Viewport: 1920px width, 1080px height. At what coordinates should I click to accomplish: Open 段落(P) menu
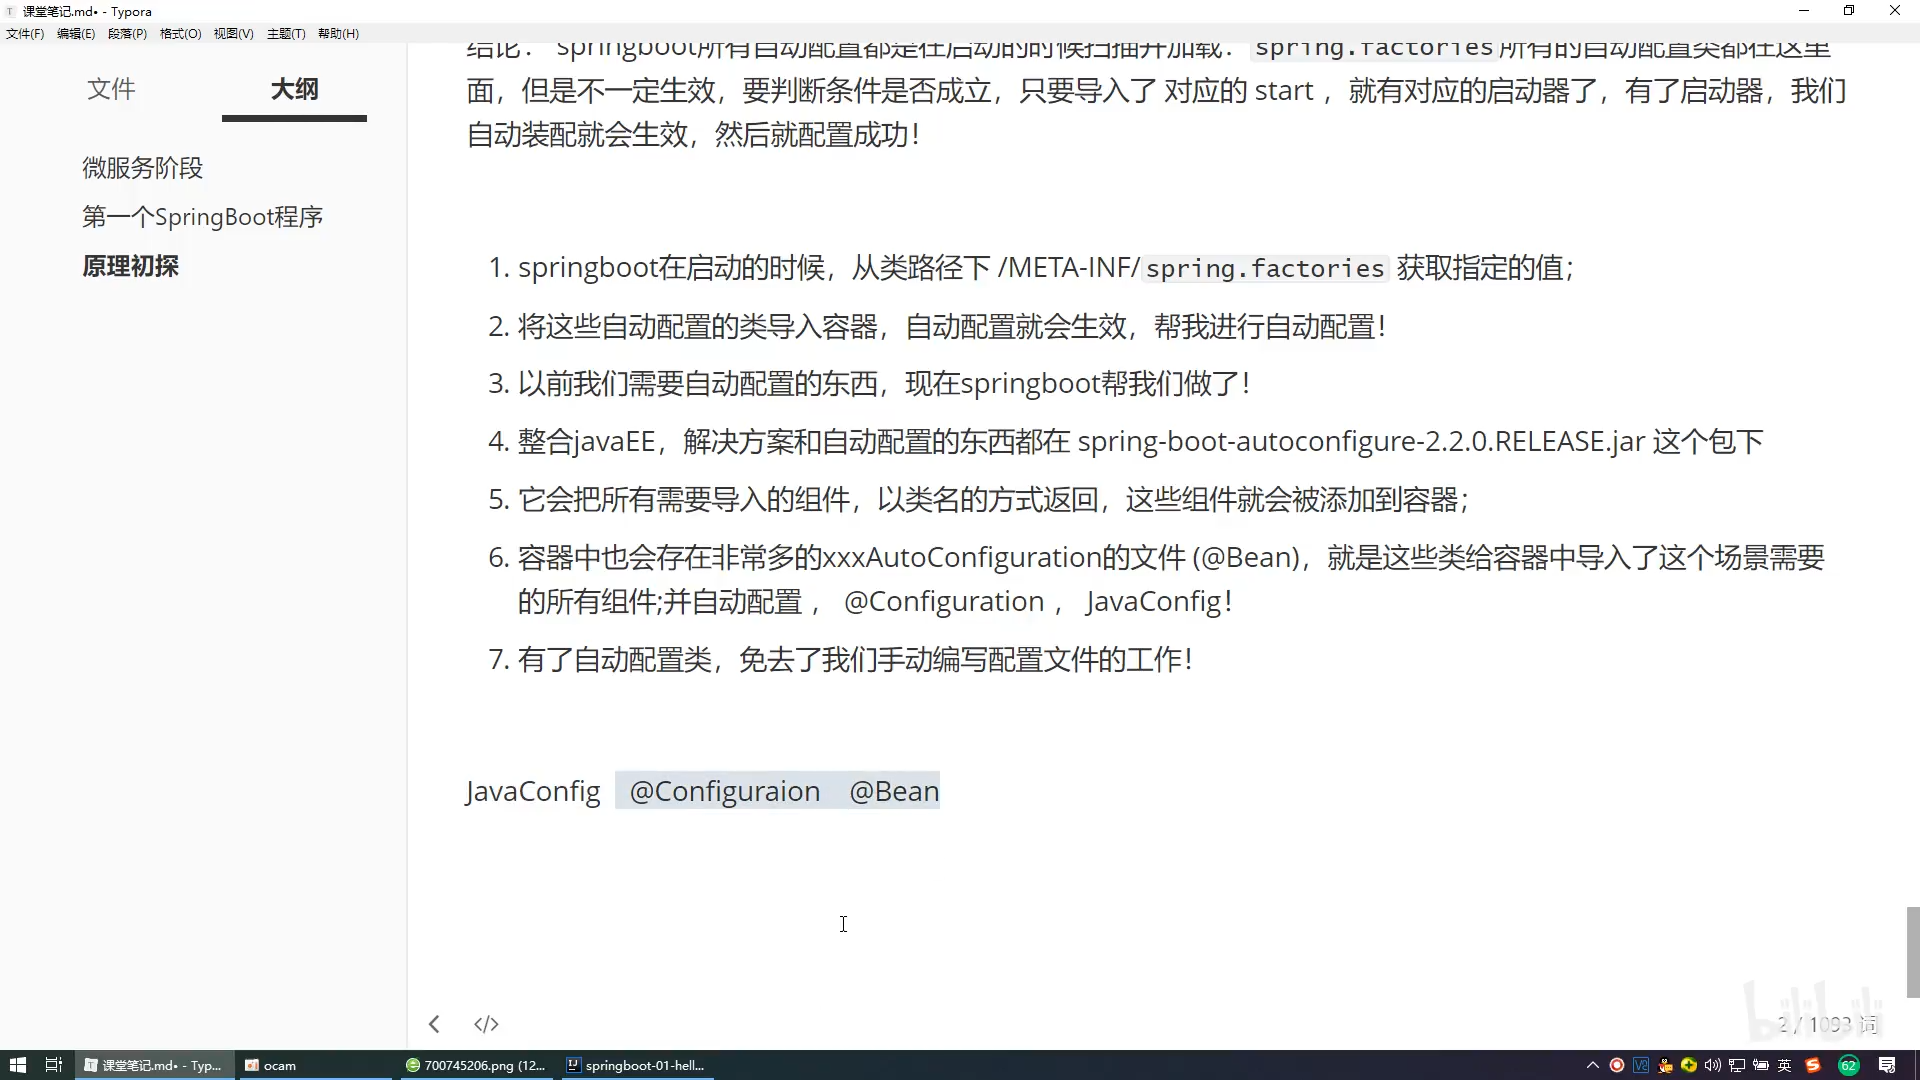pos(127,33)
